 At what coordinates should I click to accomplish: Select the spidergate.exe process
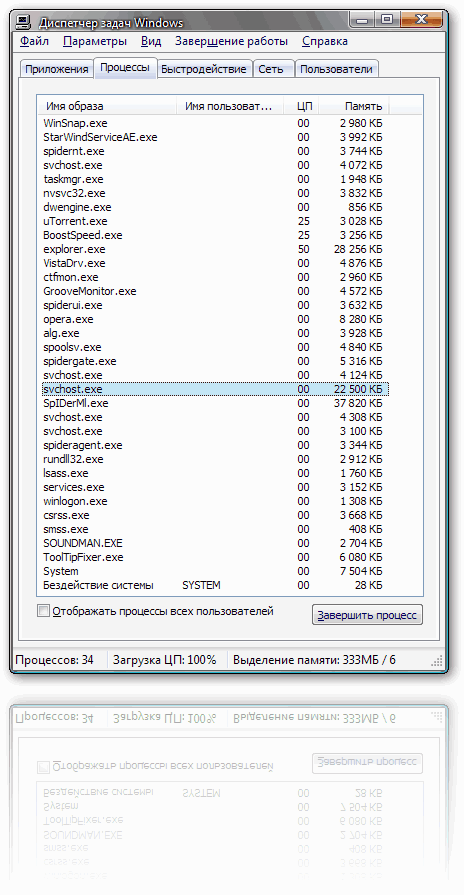pos(216,361)
